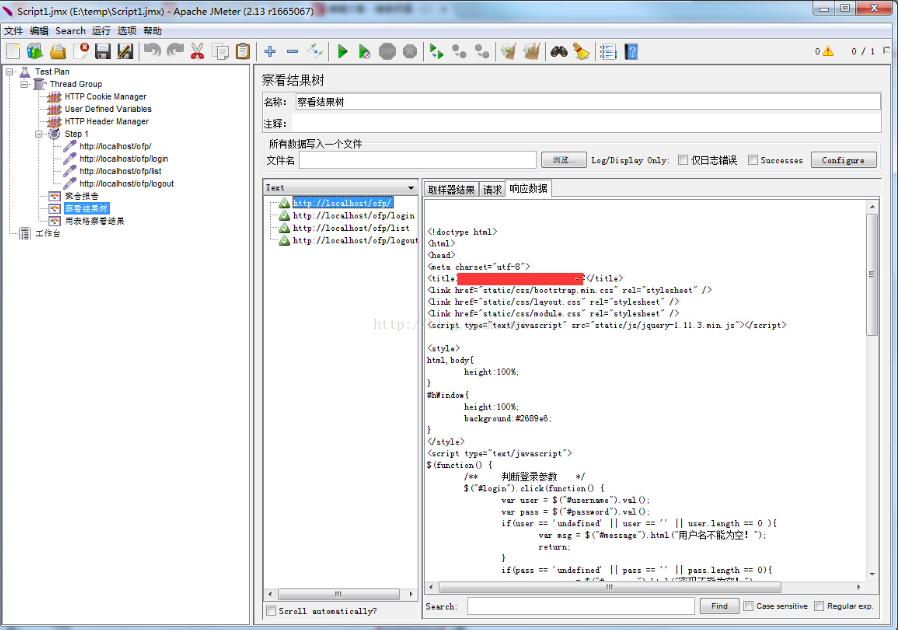Click the Open file folder icon
Screen dimensions: 899x630
tap(58, 52)
